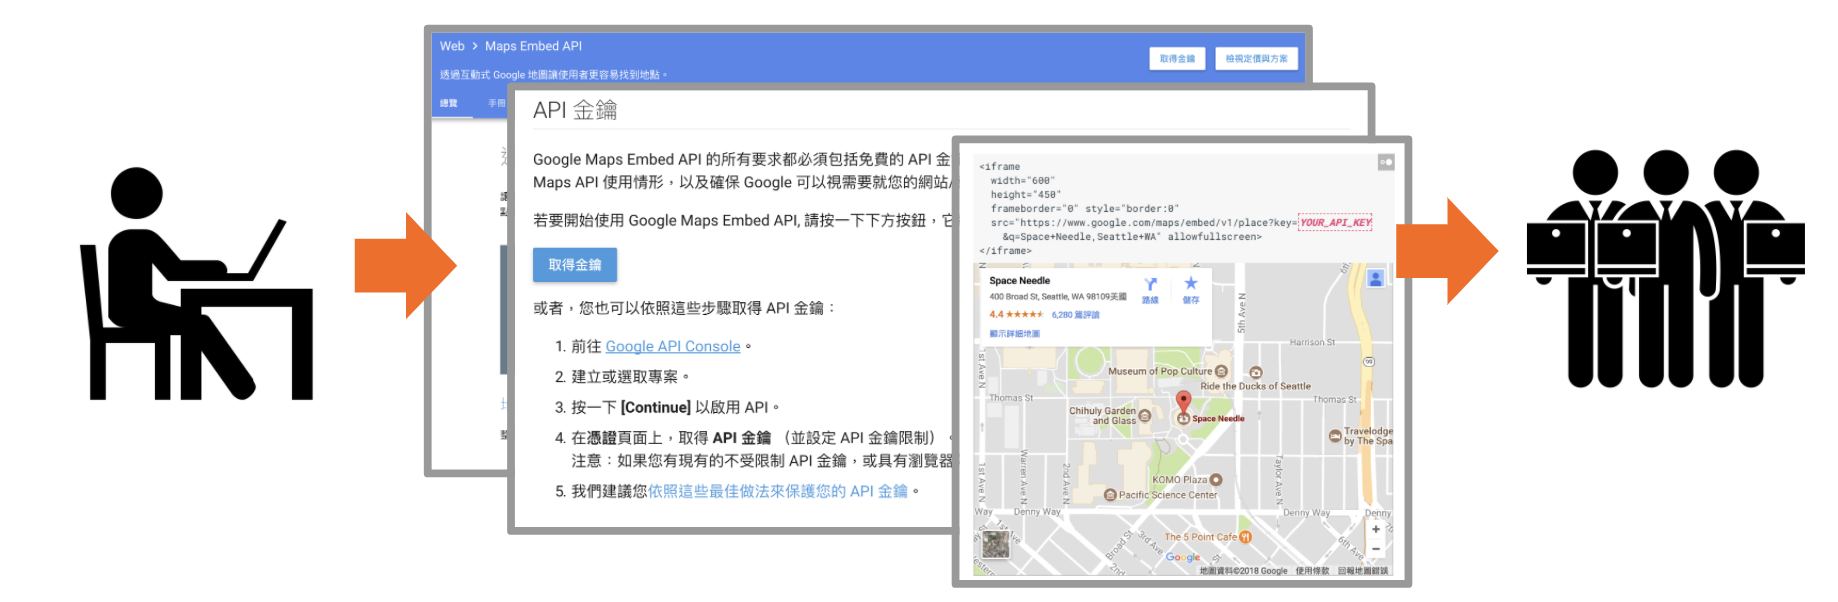The width and height of the screenshot is (1838, 602).
Task: Click the Google logo on the map
Action: click(x=1183, y=558)
